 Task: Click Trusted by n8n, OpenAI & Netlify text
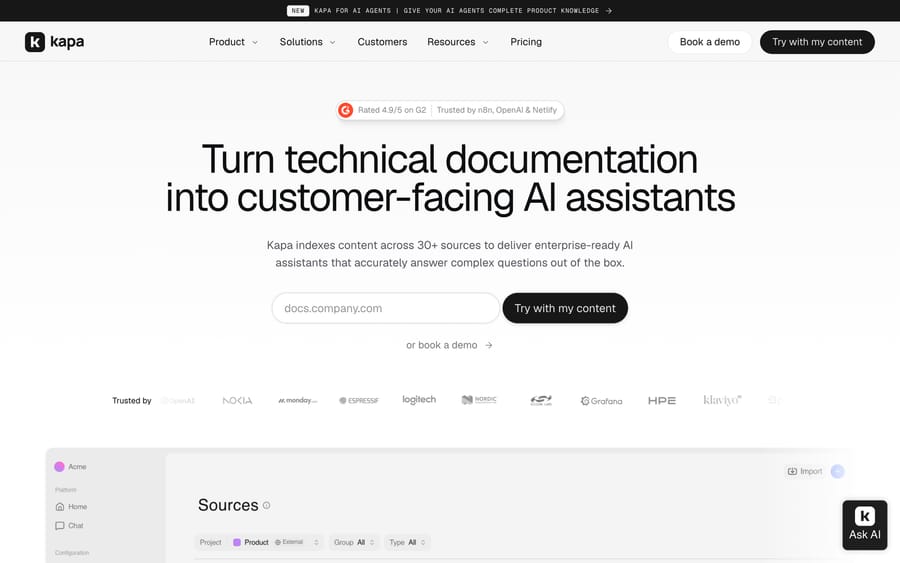point(496,110)
